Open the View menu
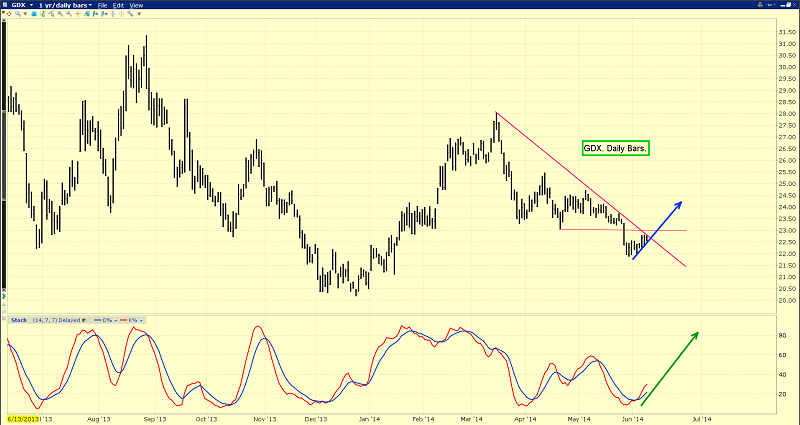The width and height of the screenshot is (800, 425). 135,5
